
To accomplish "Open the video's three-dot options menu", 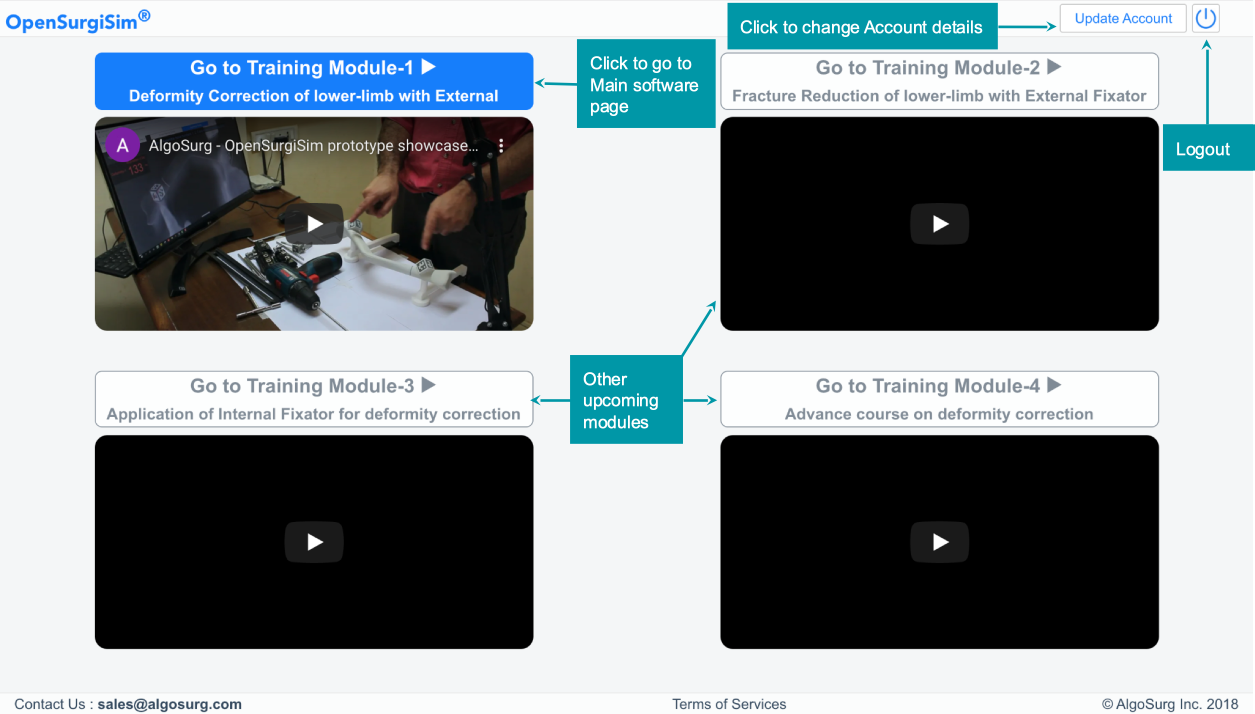I will (501, 146).
